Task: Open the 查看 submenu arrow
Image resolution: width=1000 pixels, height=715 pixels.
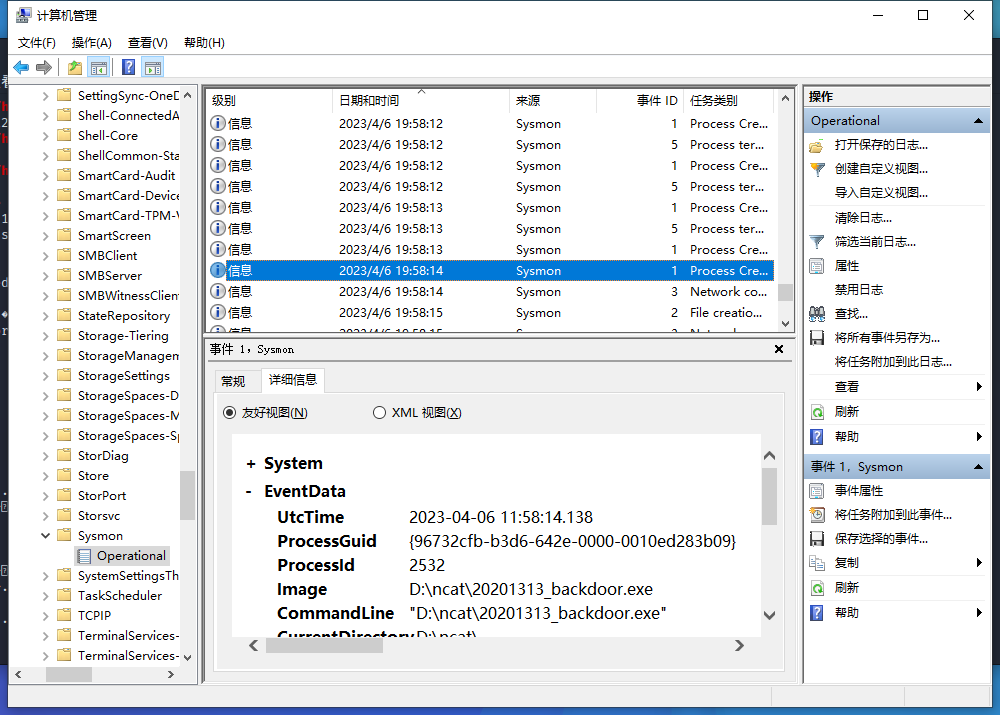Action: click(x=979, y=387)
